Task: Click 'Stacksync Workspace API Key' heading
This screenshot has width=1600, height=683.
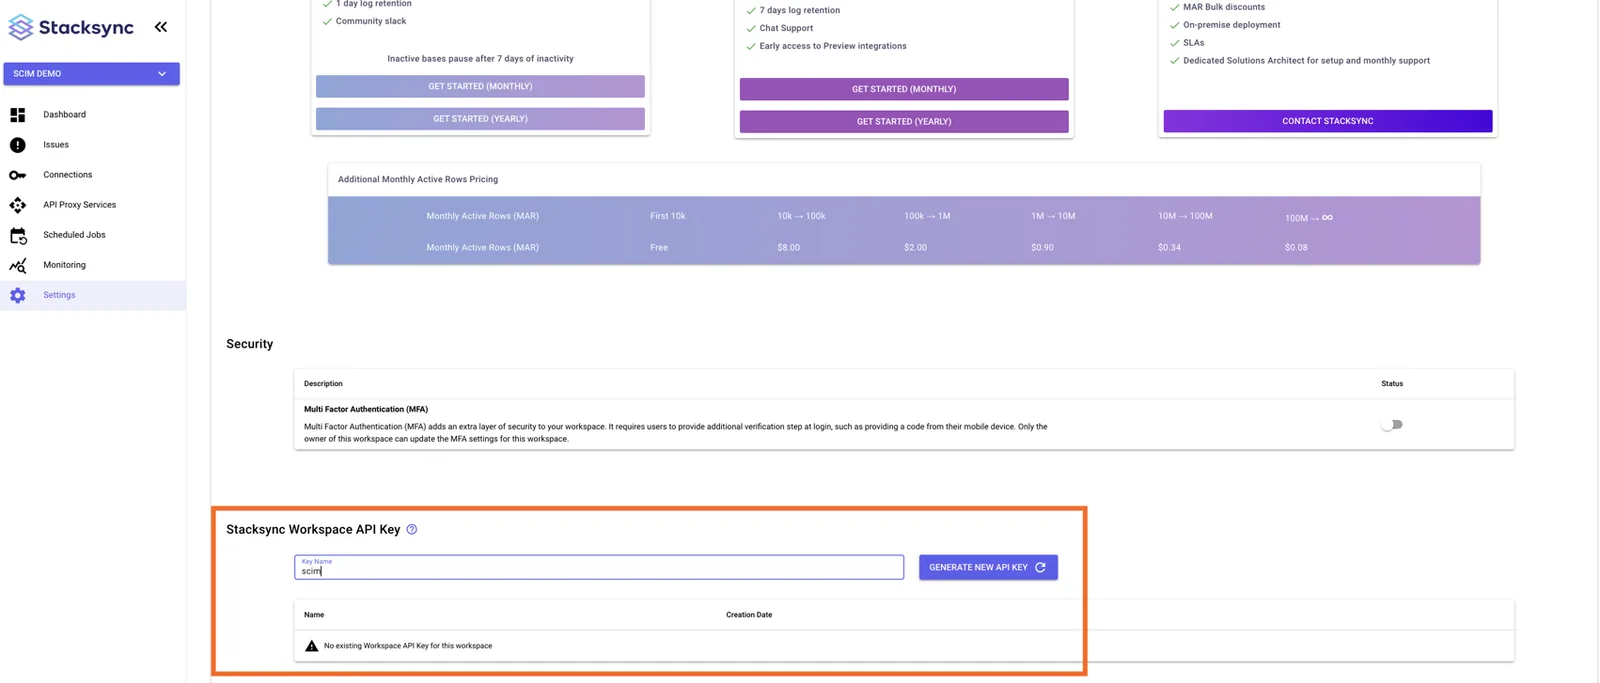Action: coord(313,529)
